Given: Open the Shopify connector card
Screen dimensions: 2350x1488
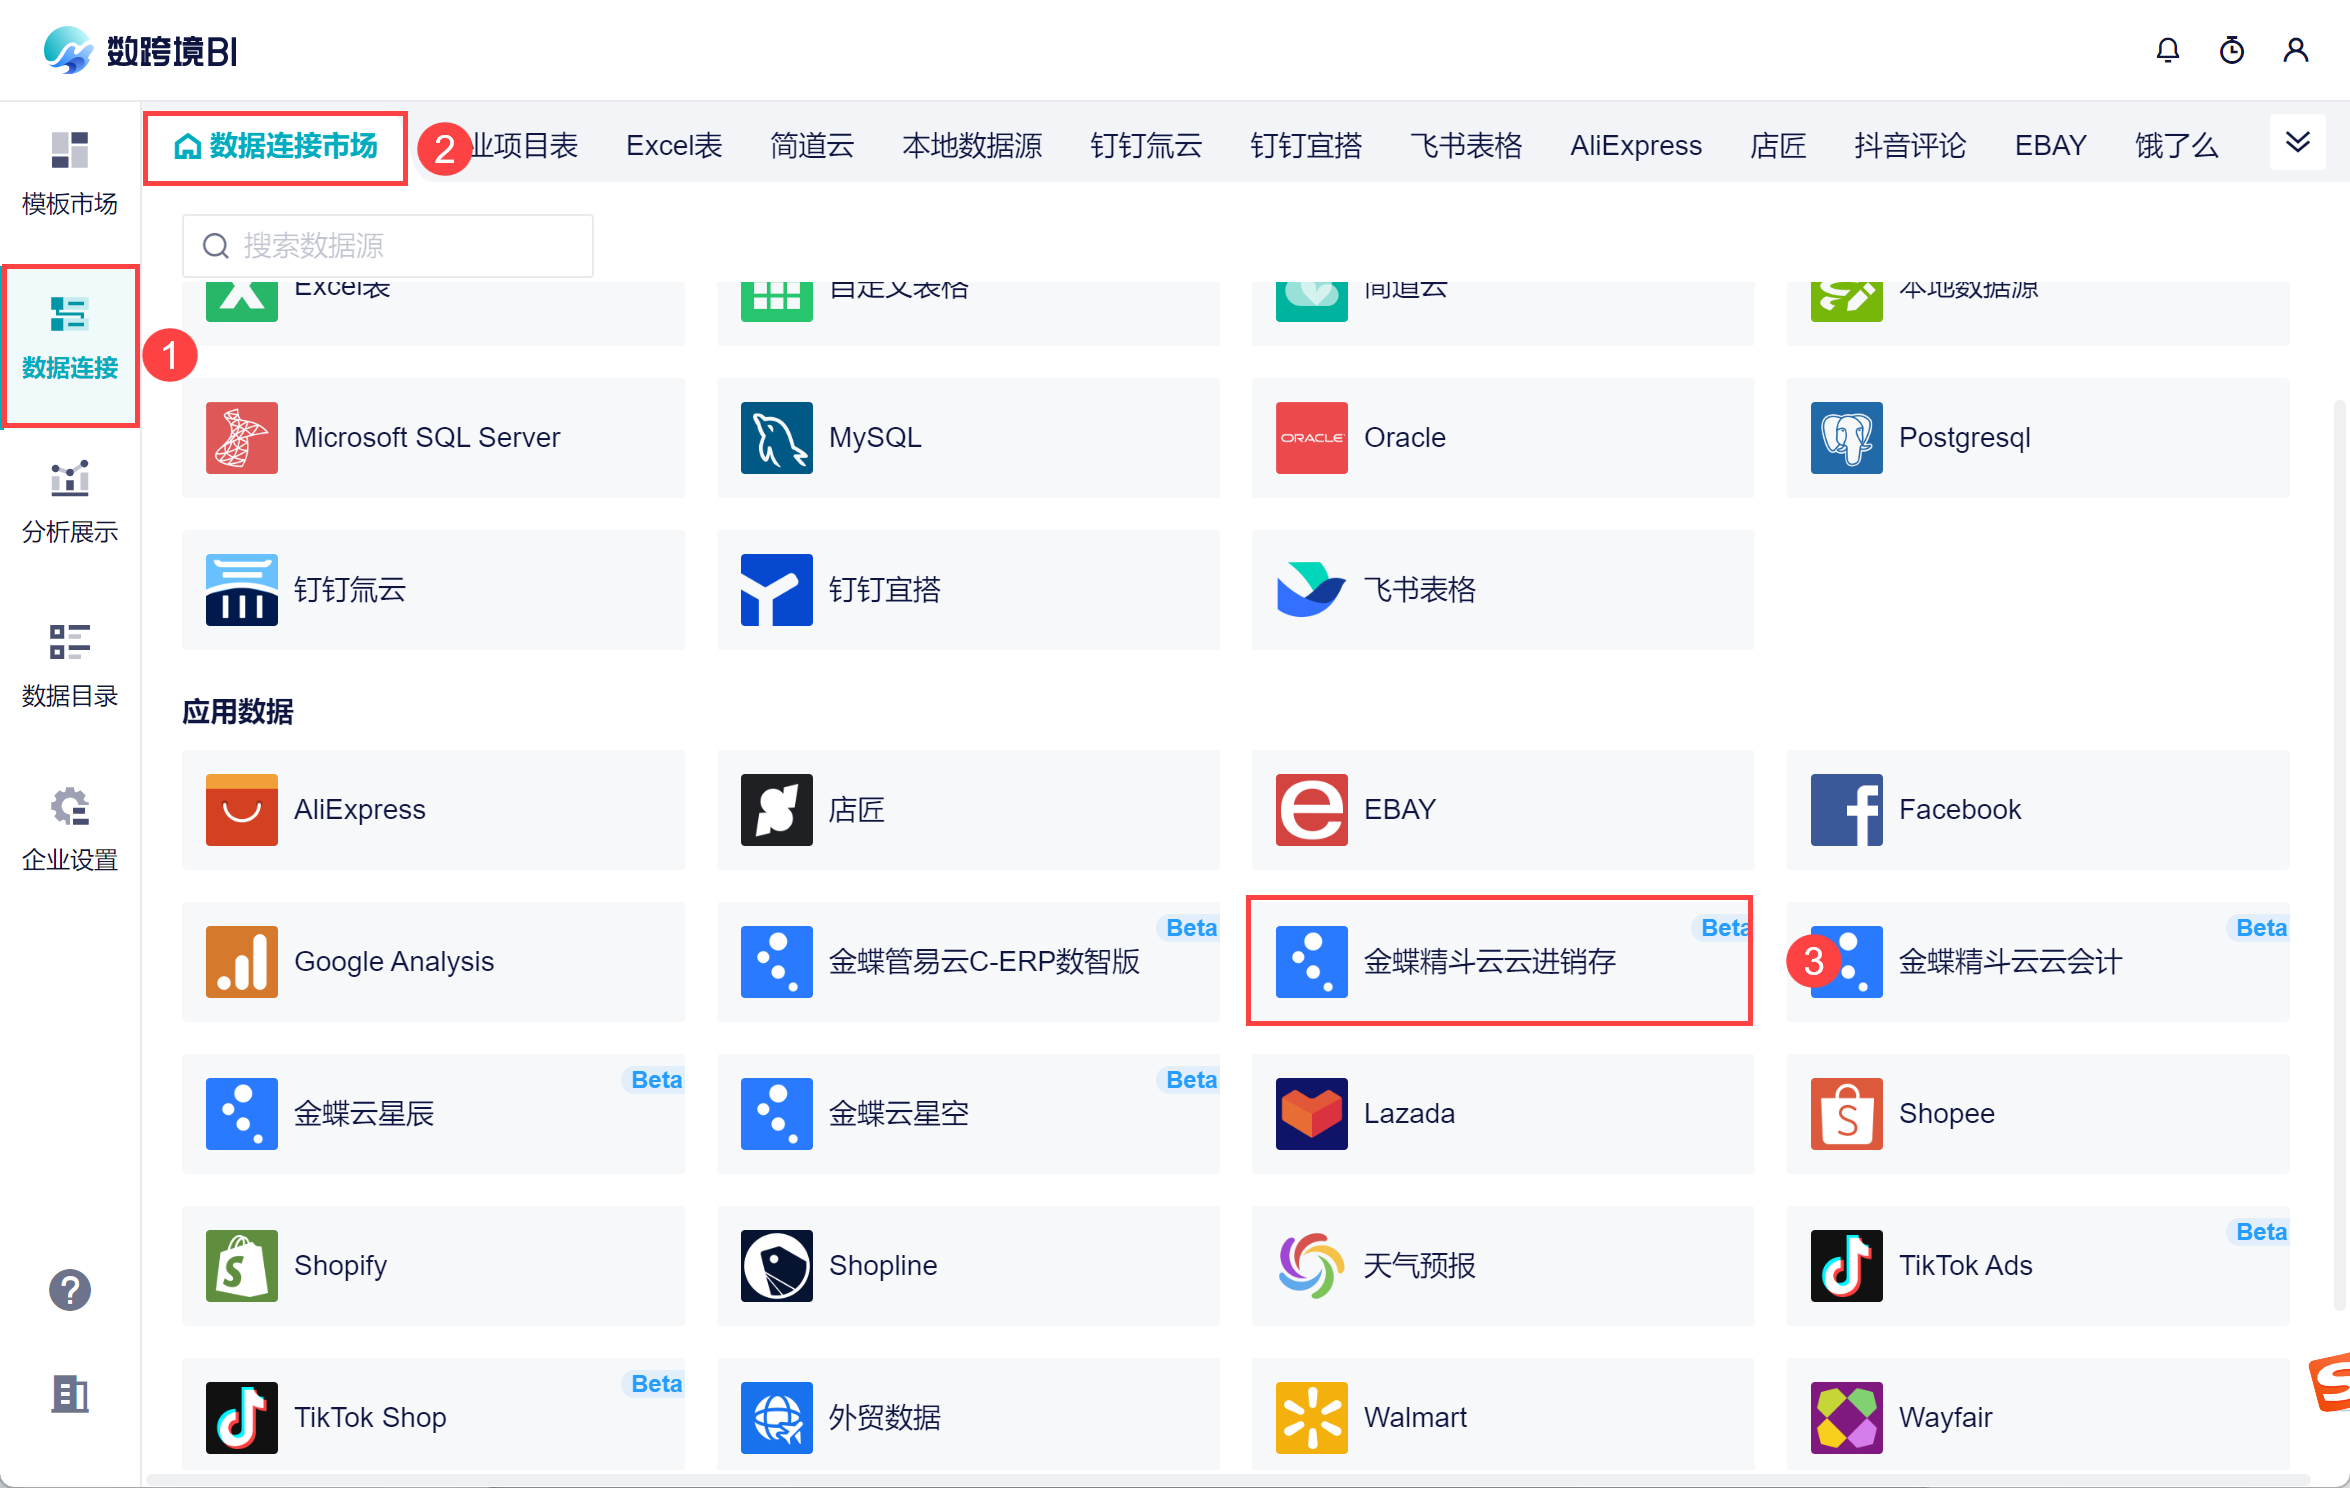Looking at the screenshot, I should pyautogui.click(x=433, y=1265).
